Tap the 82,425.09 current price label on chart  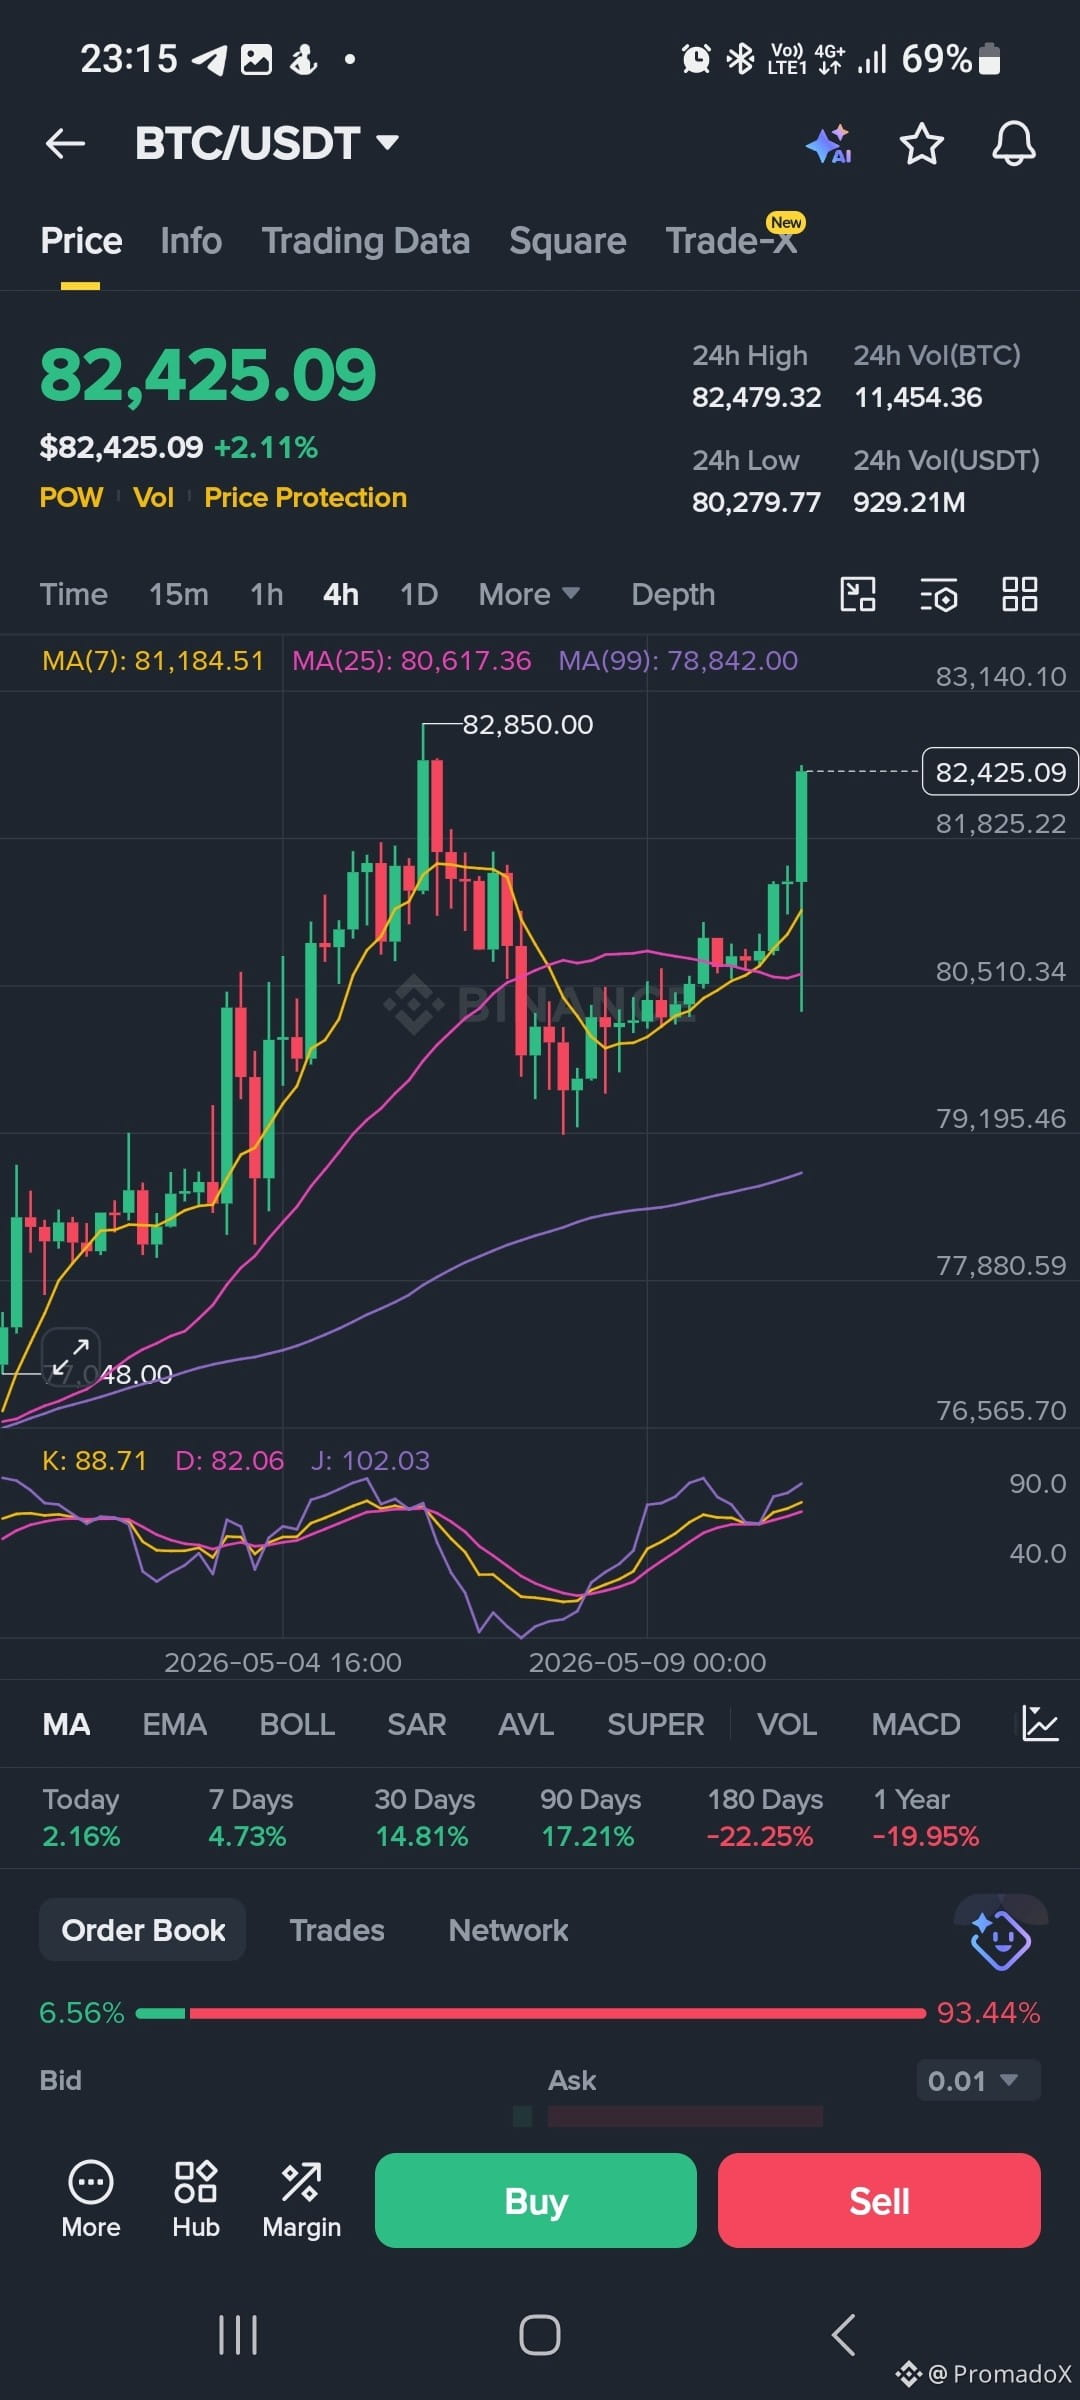pyautogui.click(x=1000, y=772)
